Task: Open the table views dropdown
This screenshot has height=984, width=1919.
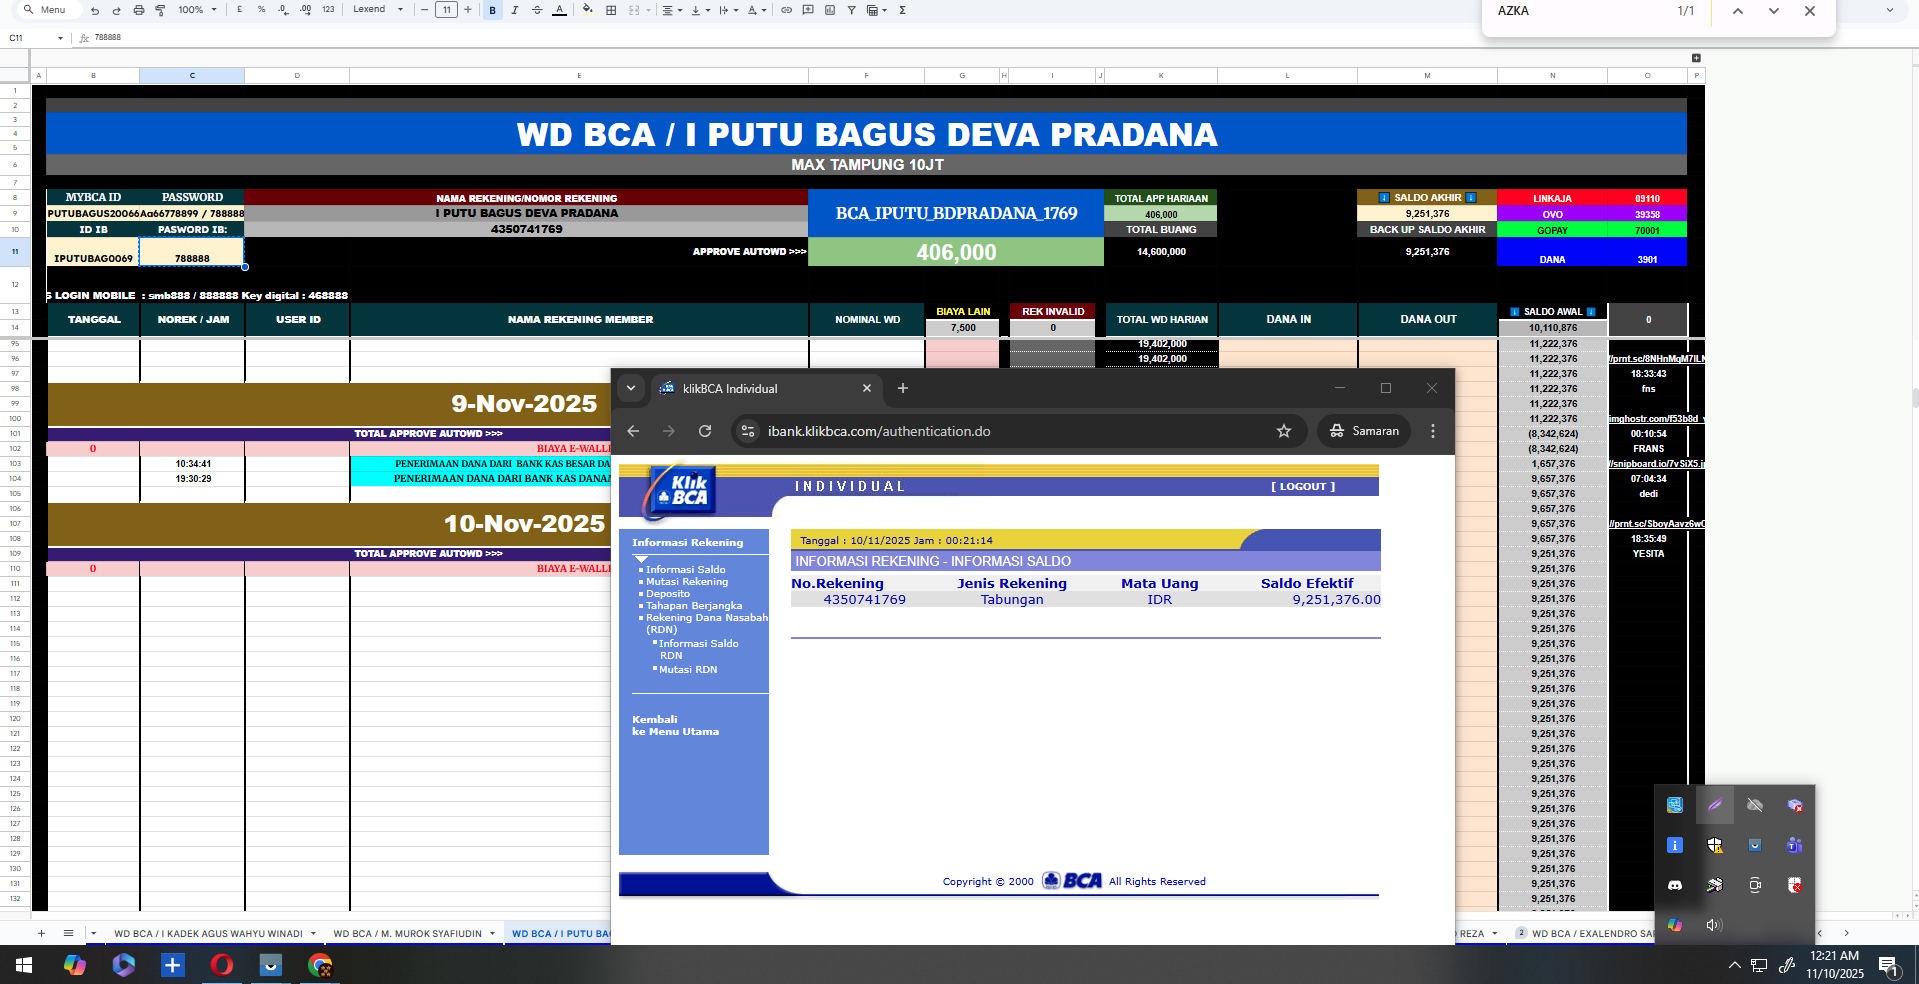Action: [877, 10]
